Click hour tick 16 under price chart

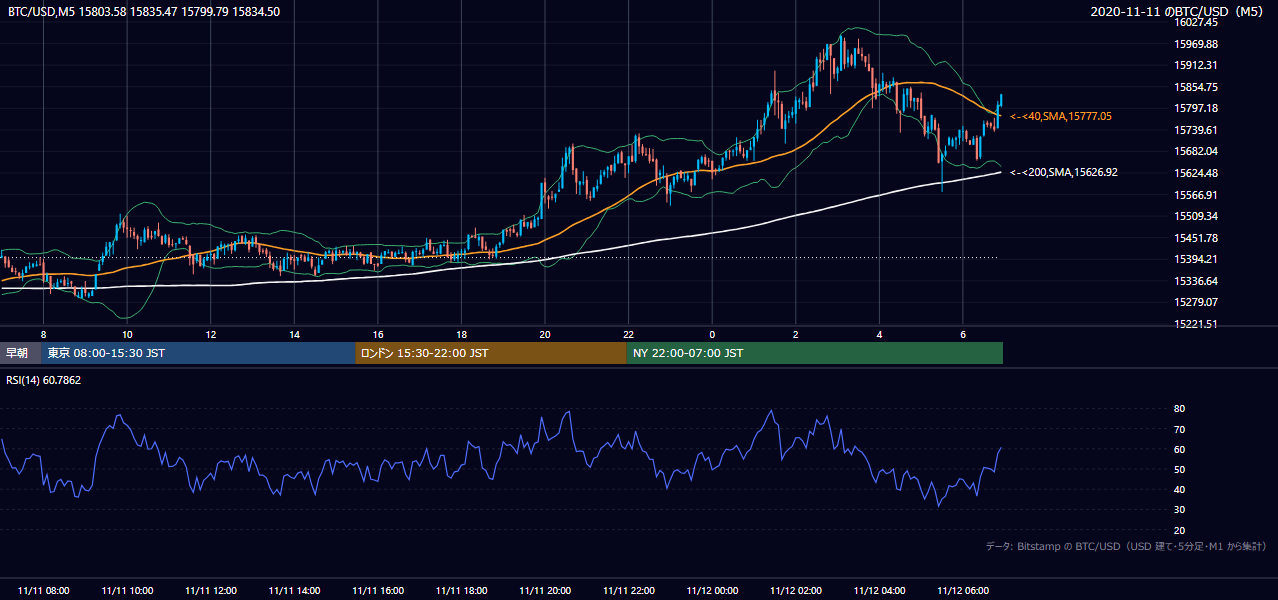[x=378, y=334]
